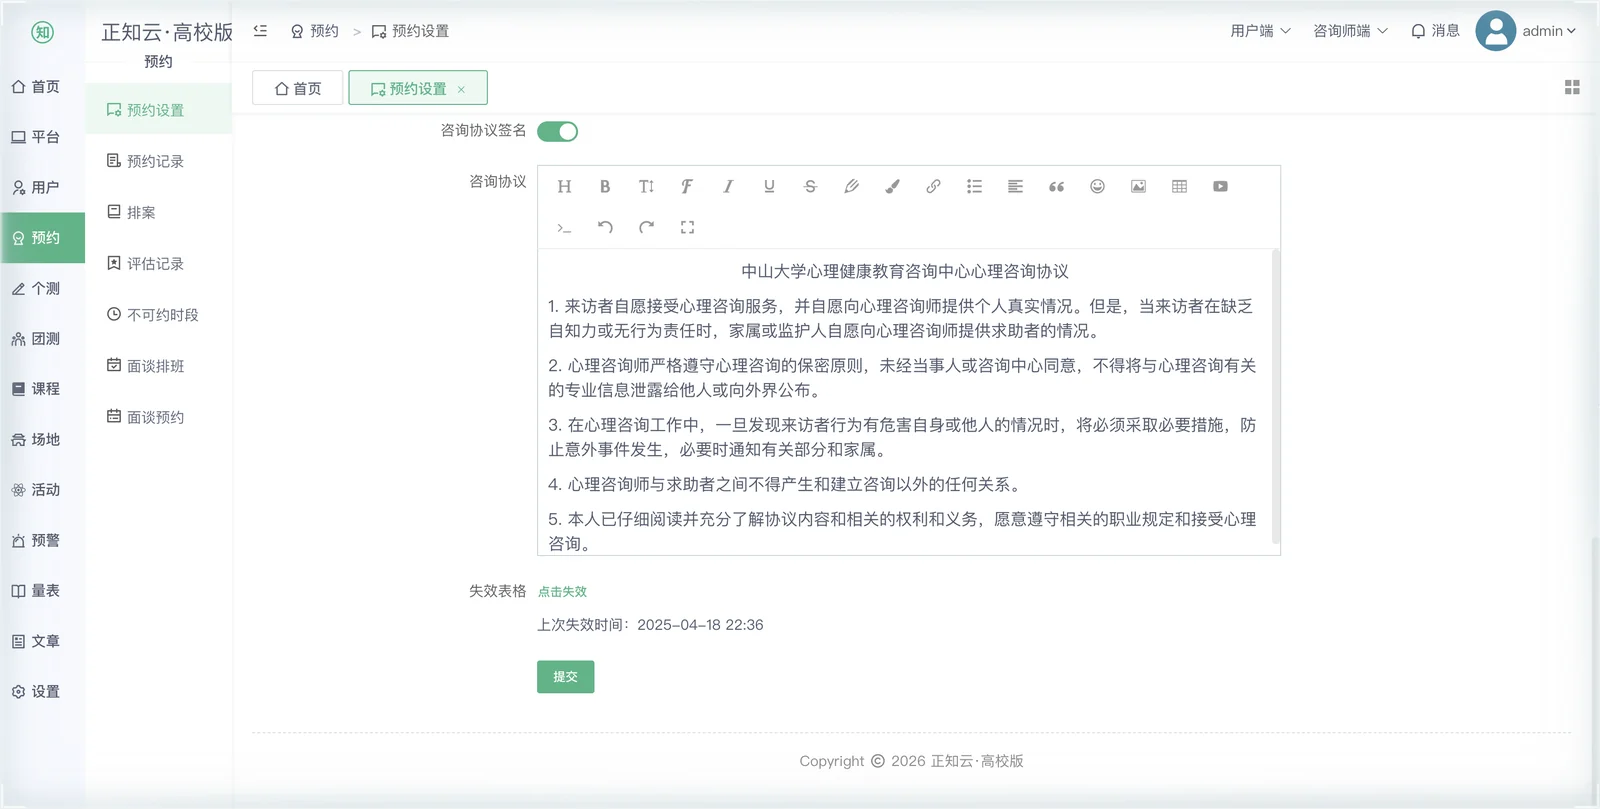Turn off the 咨询协议签名 switch

(557, 131)
